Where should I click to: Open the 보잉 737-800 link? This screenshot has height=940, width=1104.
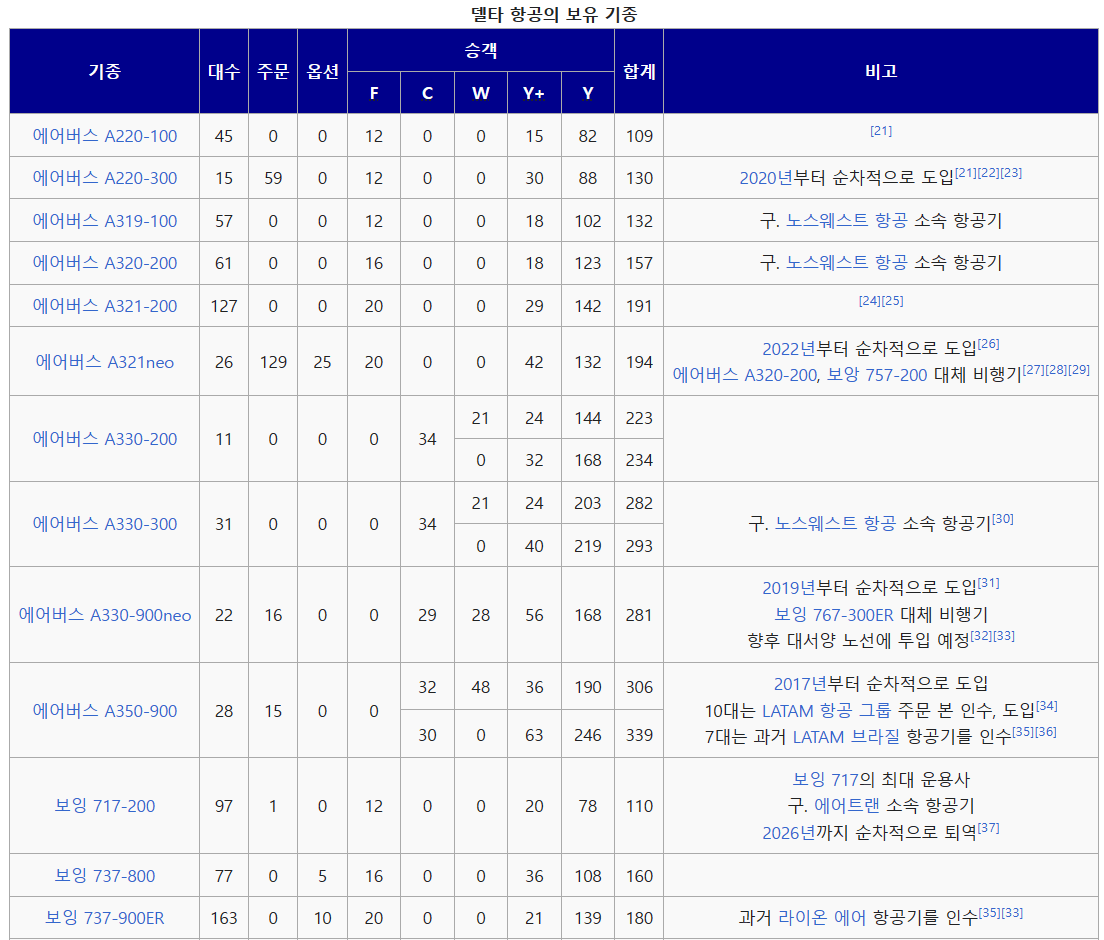pos(105,876)
